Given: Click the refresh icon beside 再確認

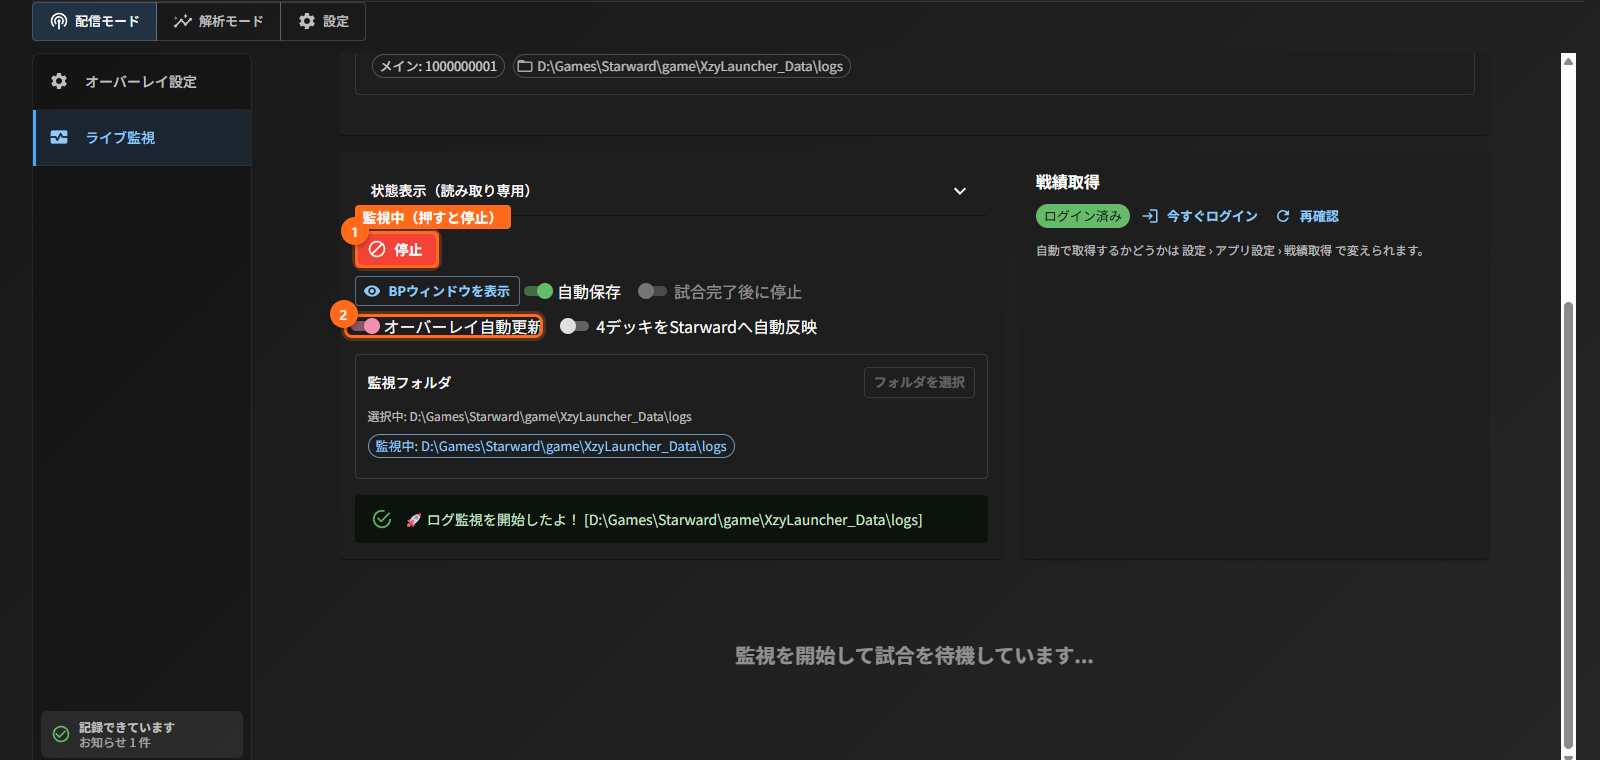Looking at the screenshot, I should point(1283,216).
